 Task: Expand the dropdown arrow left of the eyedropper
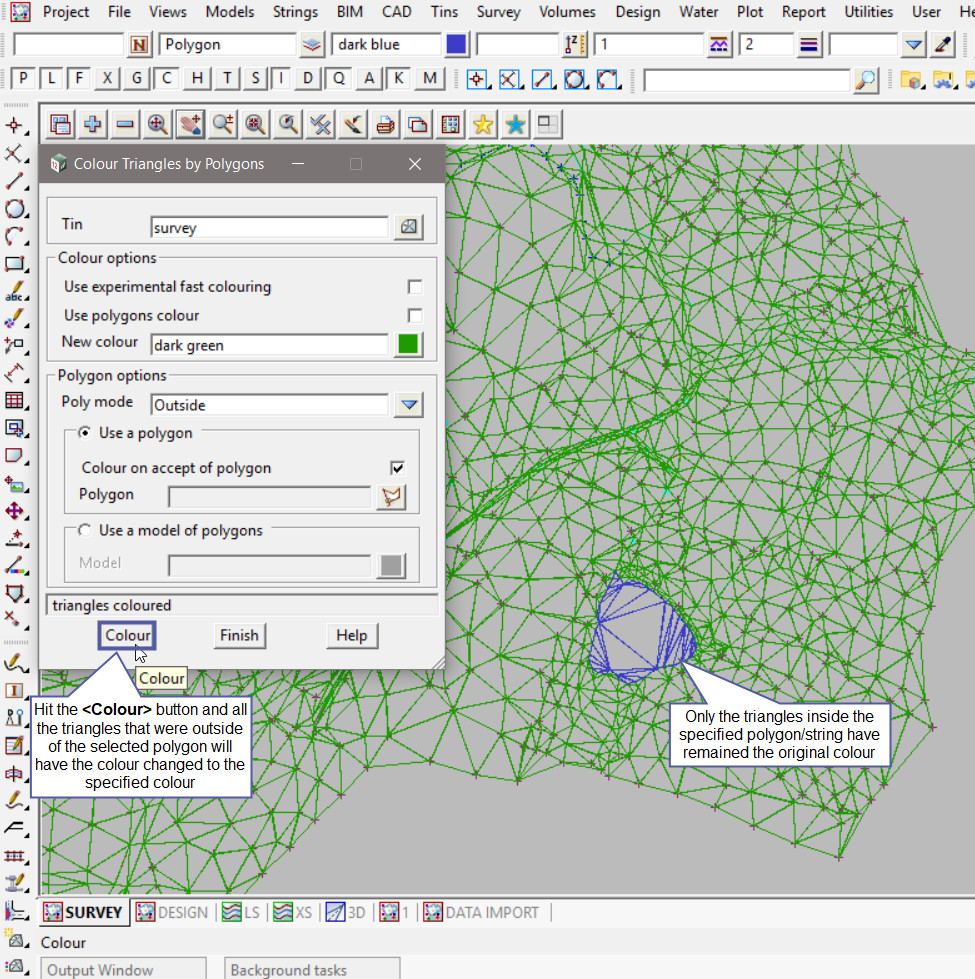pos(913,45)
